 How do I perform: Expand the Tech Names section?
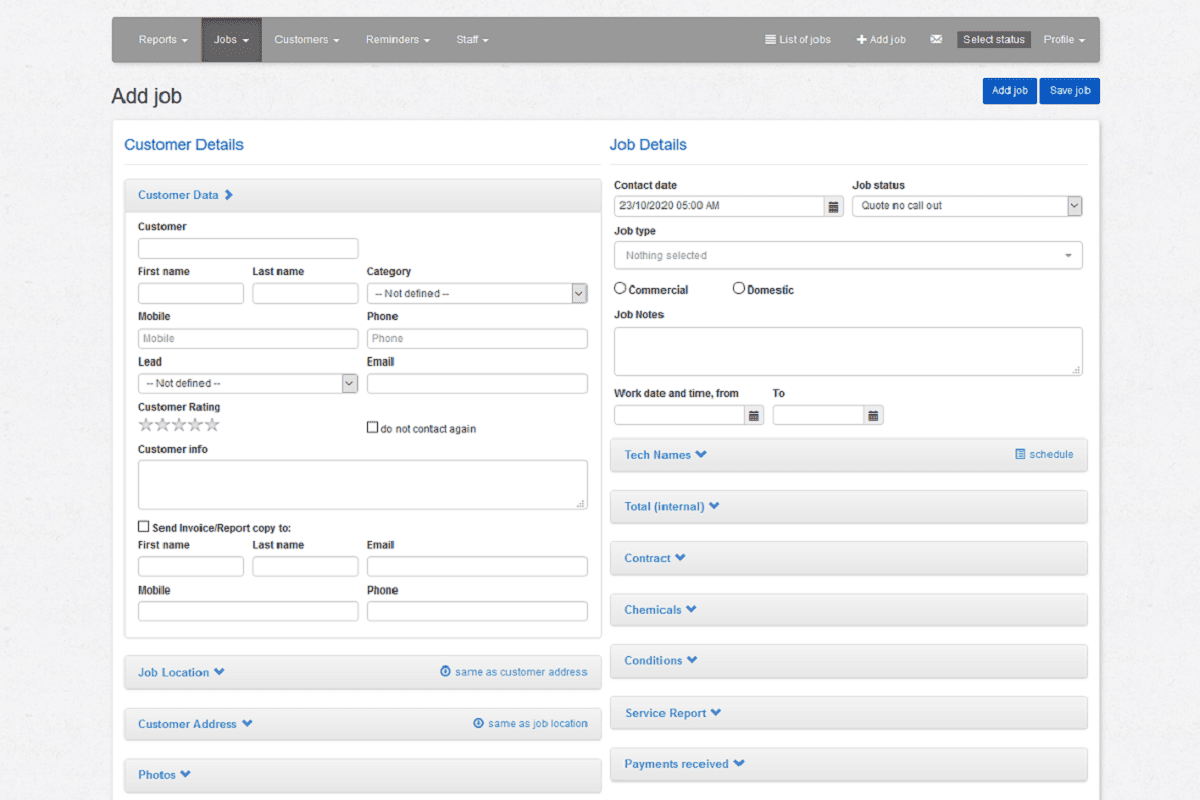(665, 455)
